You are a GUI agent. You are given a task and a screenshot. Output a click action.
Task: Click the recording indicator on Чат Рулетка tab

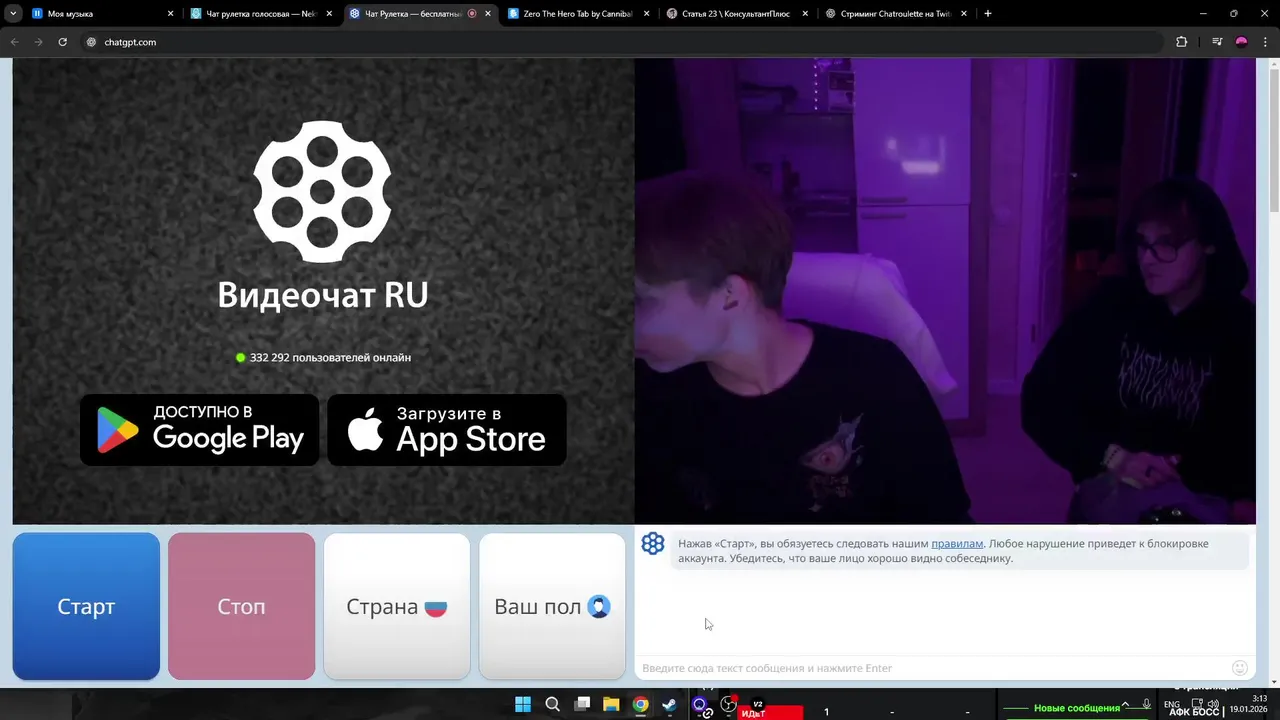click(x=472, y=14)
